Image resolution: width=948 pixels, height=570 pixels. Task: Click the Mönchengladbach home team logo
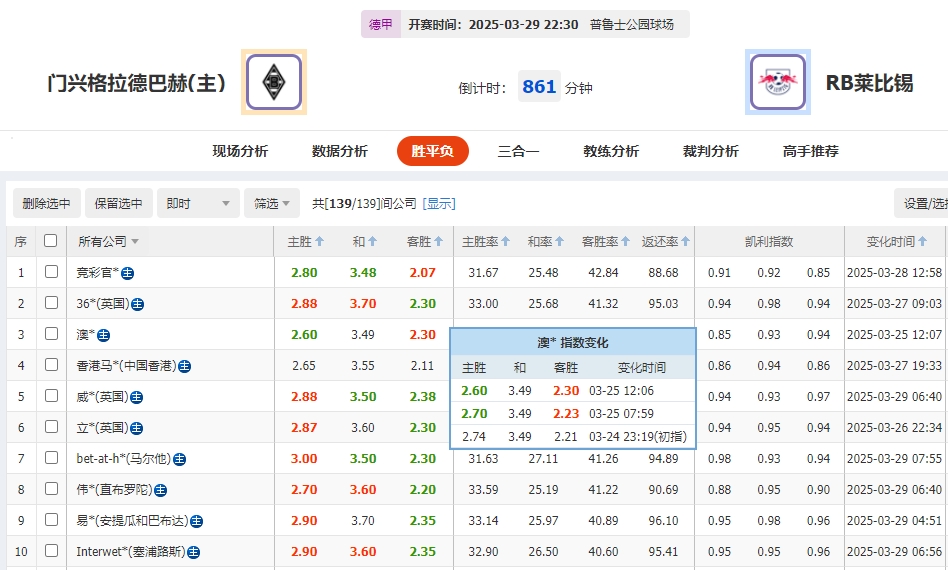click(x=274, y=82)
